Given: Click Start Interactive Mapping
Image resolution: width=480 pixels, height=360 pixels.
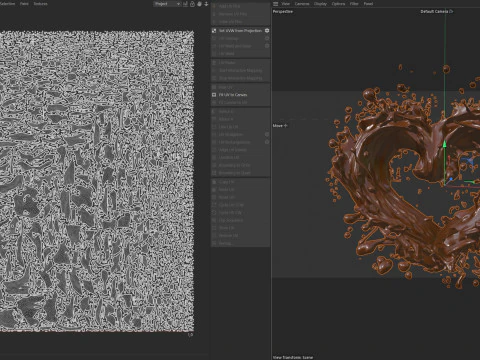Looking at the screenshot, I should coord(240,70).
